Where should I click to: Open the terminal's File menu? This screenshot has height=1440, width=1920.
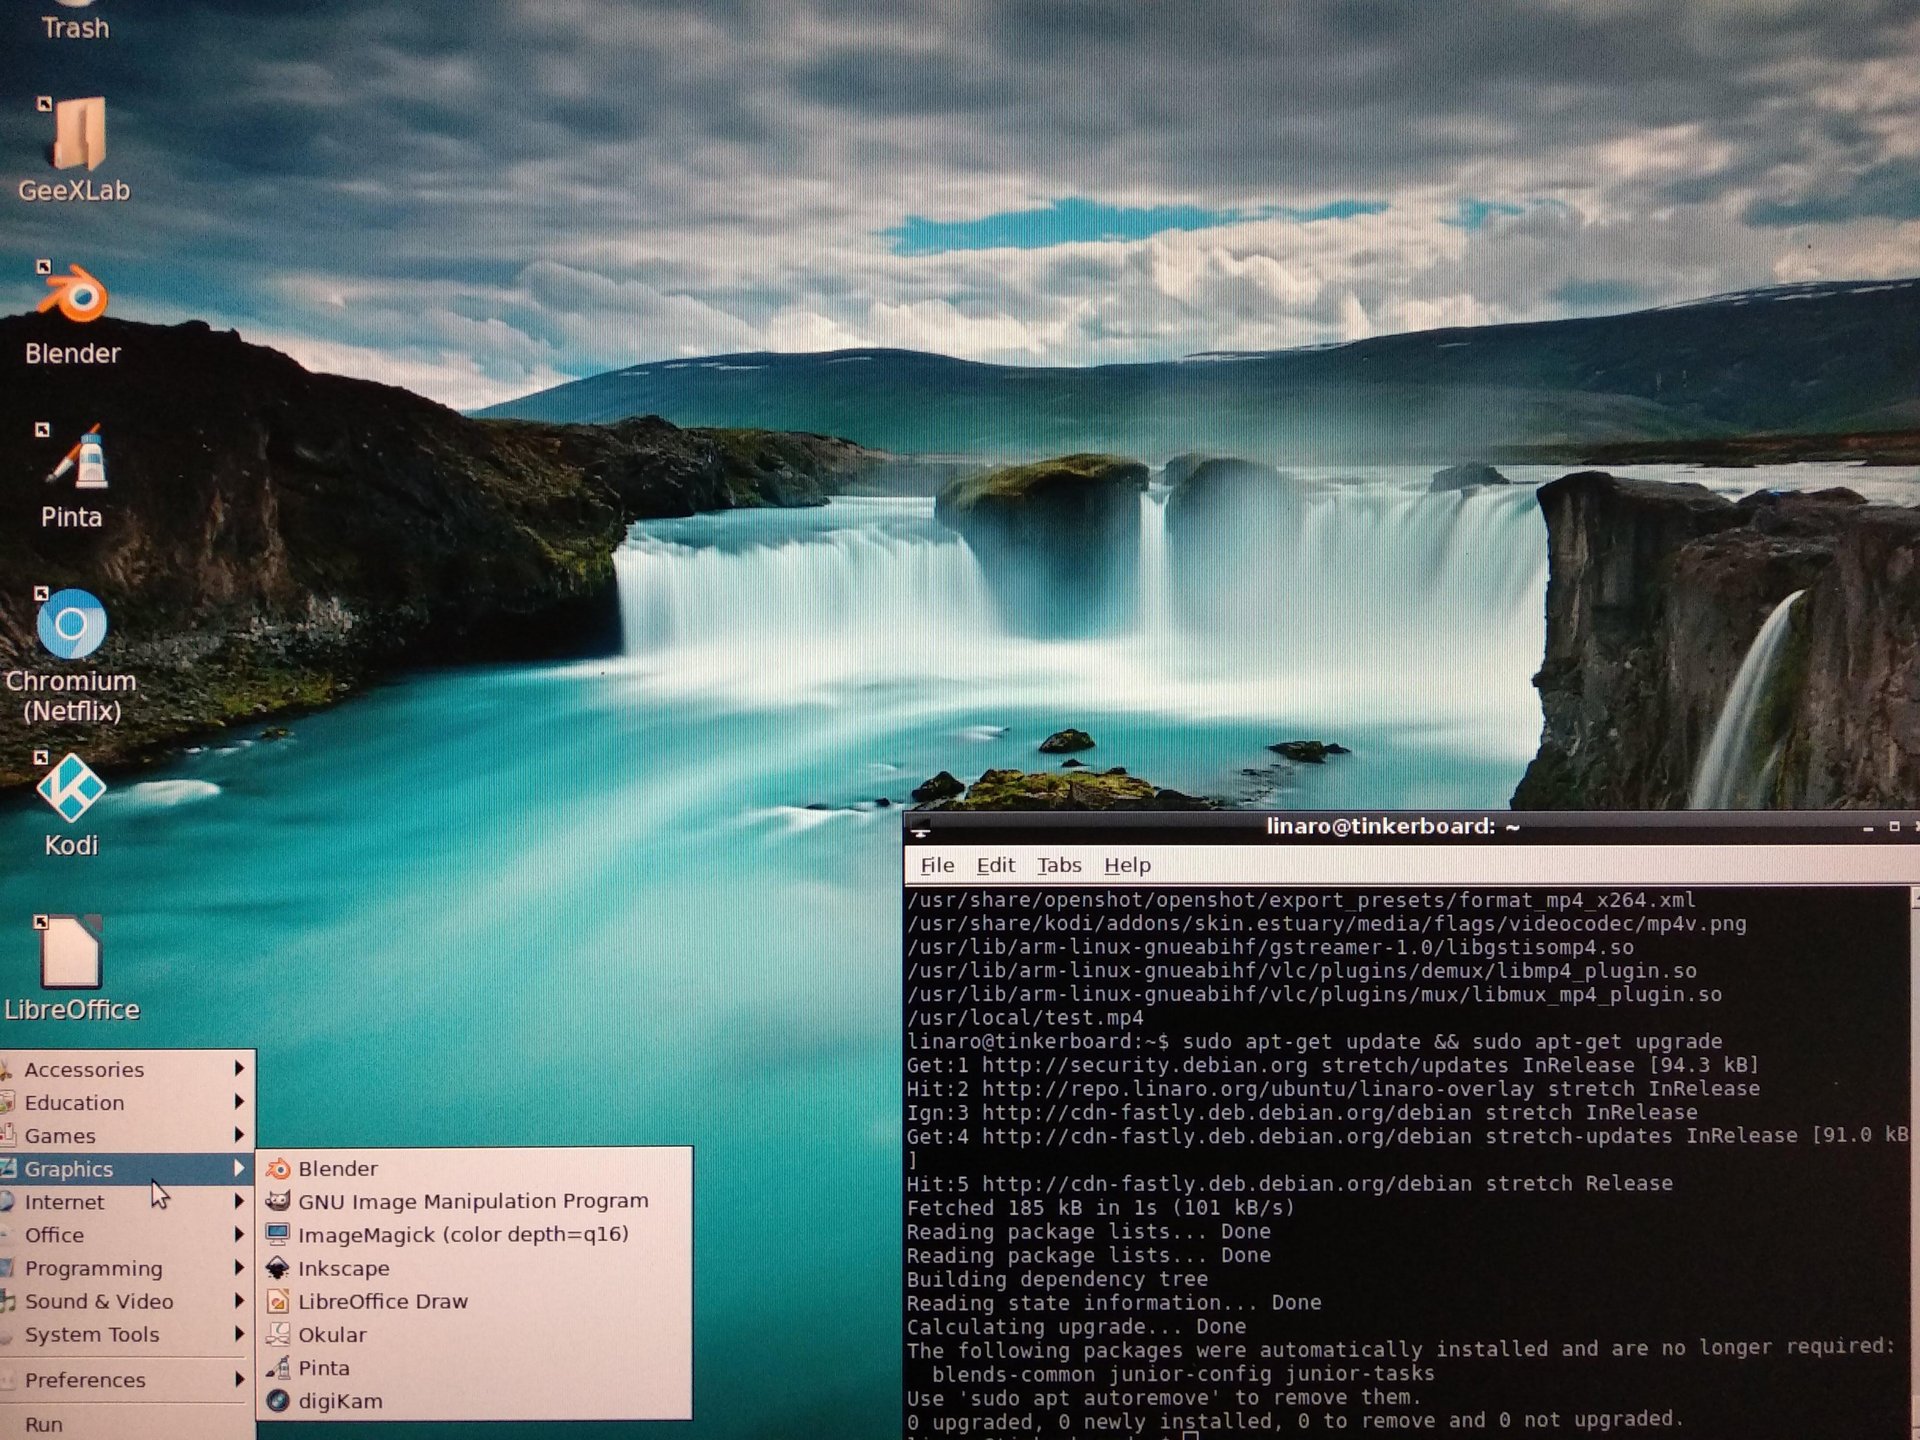coord(937,865)
